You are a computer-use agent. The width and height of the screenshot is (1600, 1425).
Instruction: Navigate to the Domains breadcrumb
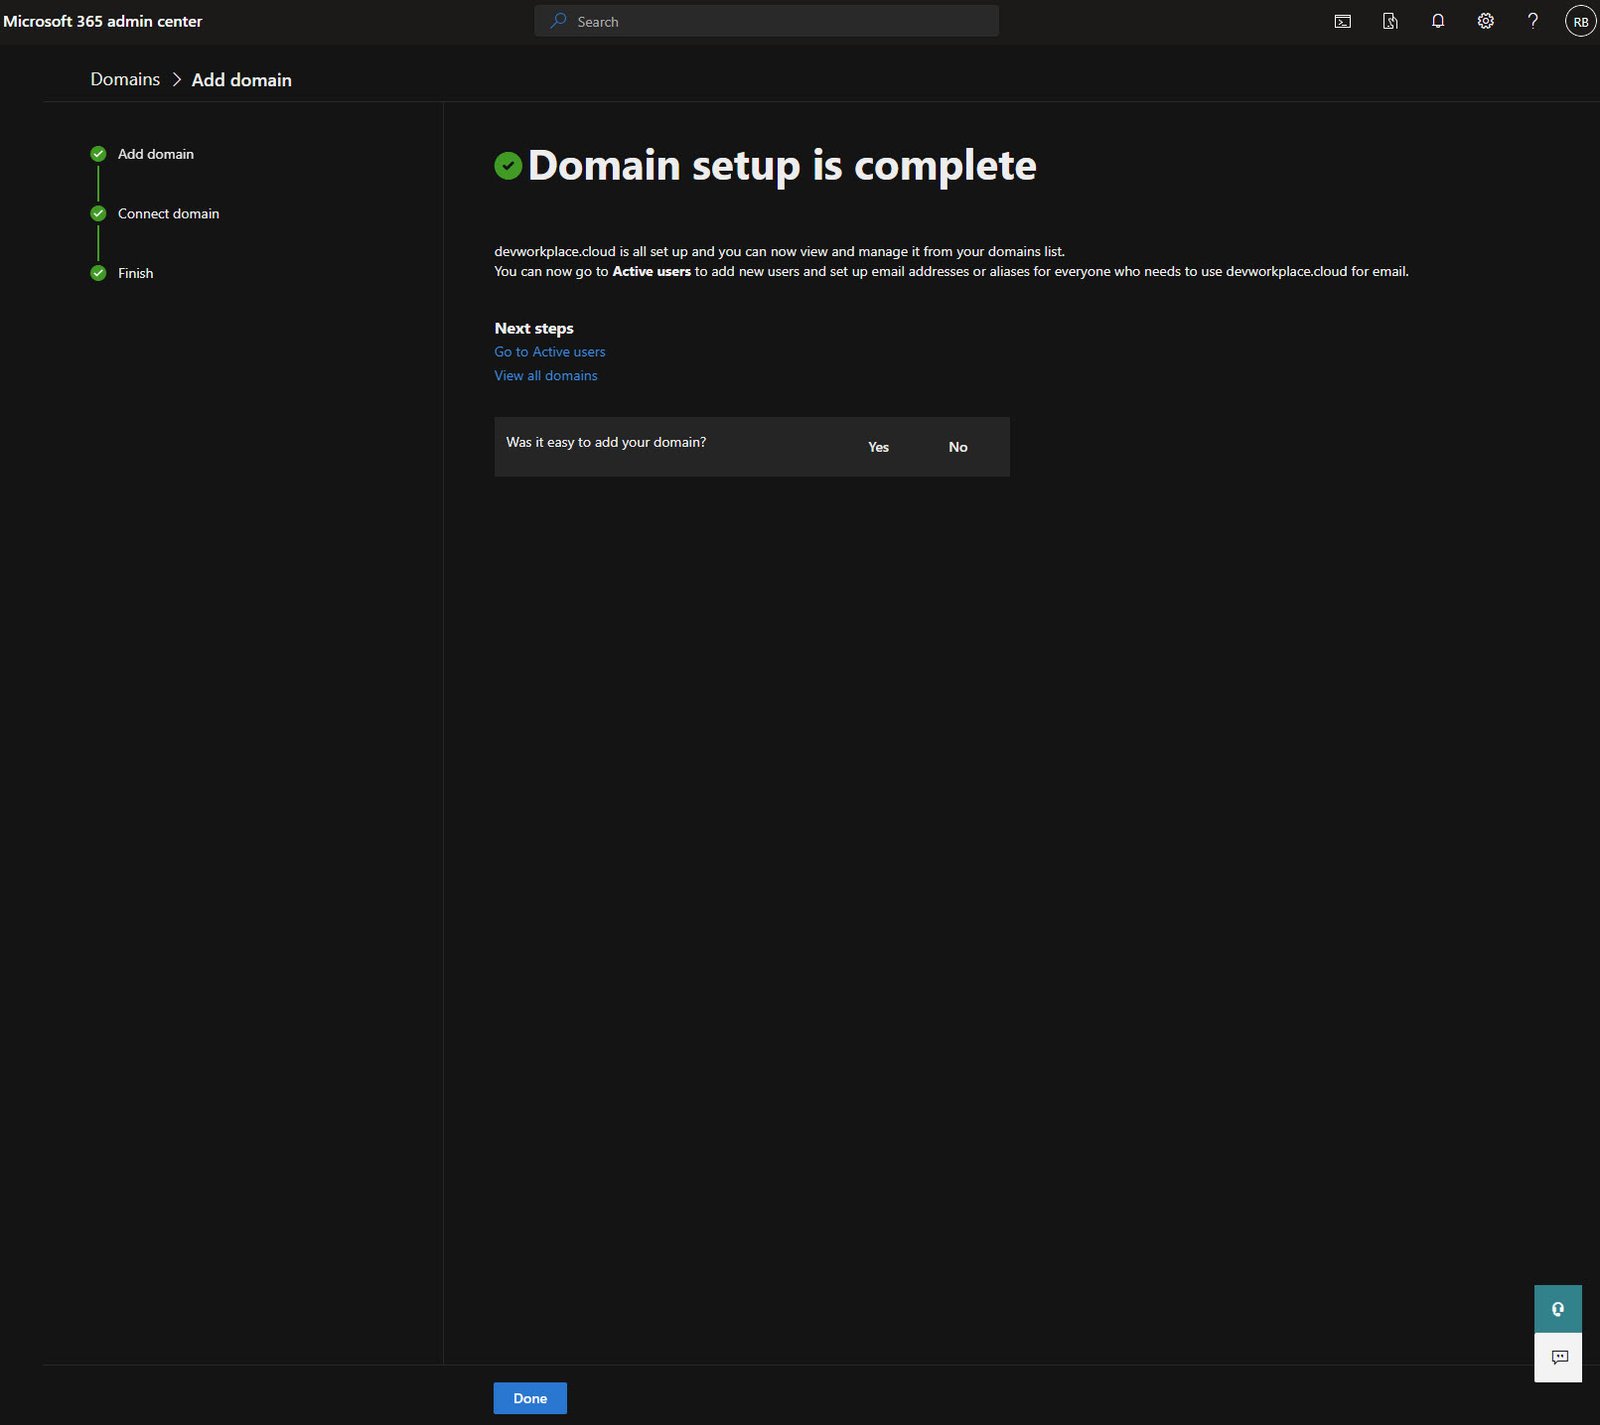pyautogui.click(x=125, y=80)
